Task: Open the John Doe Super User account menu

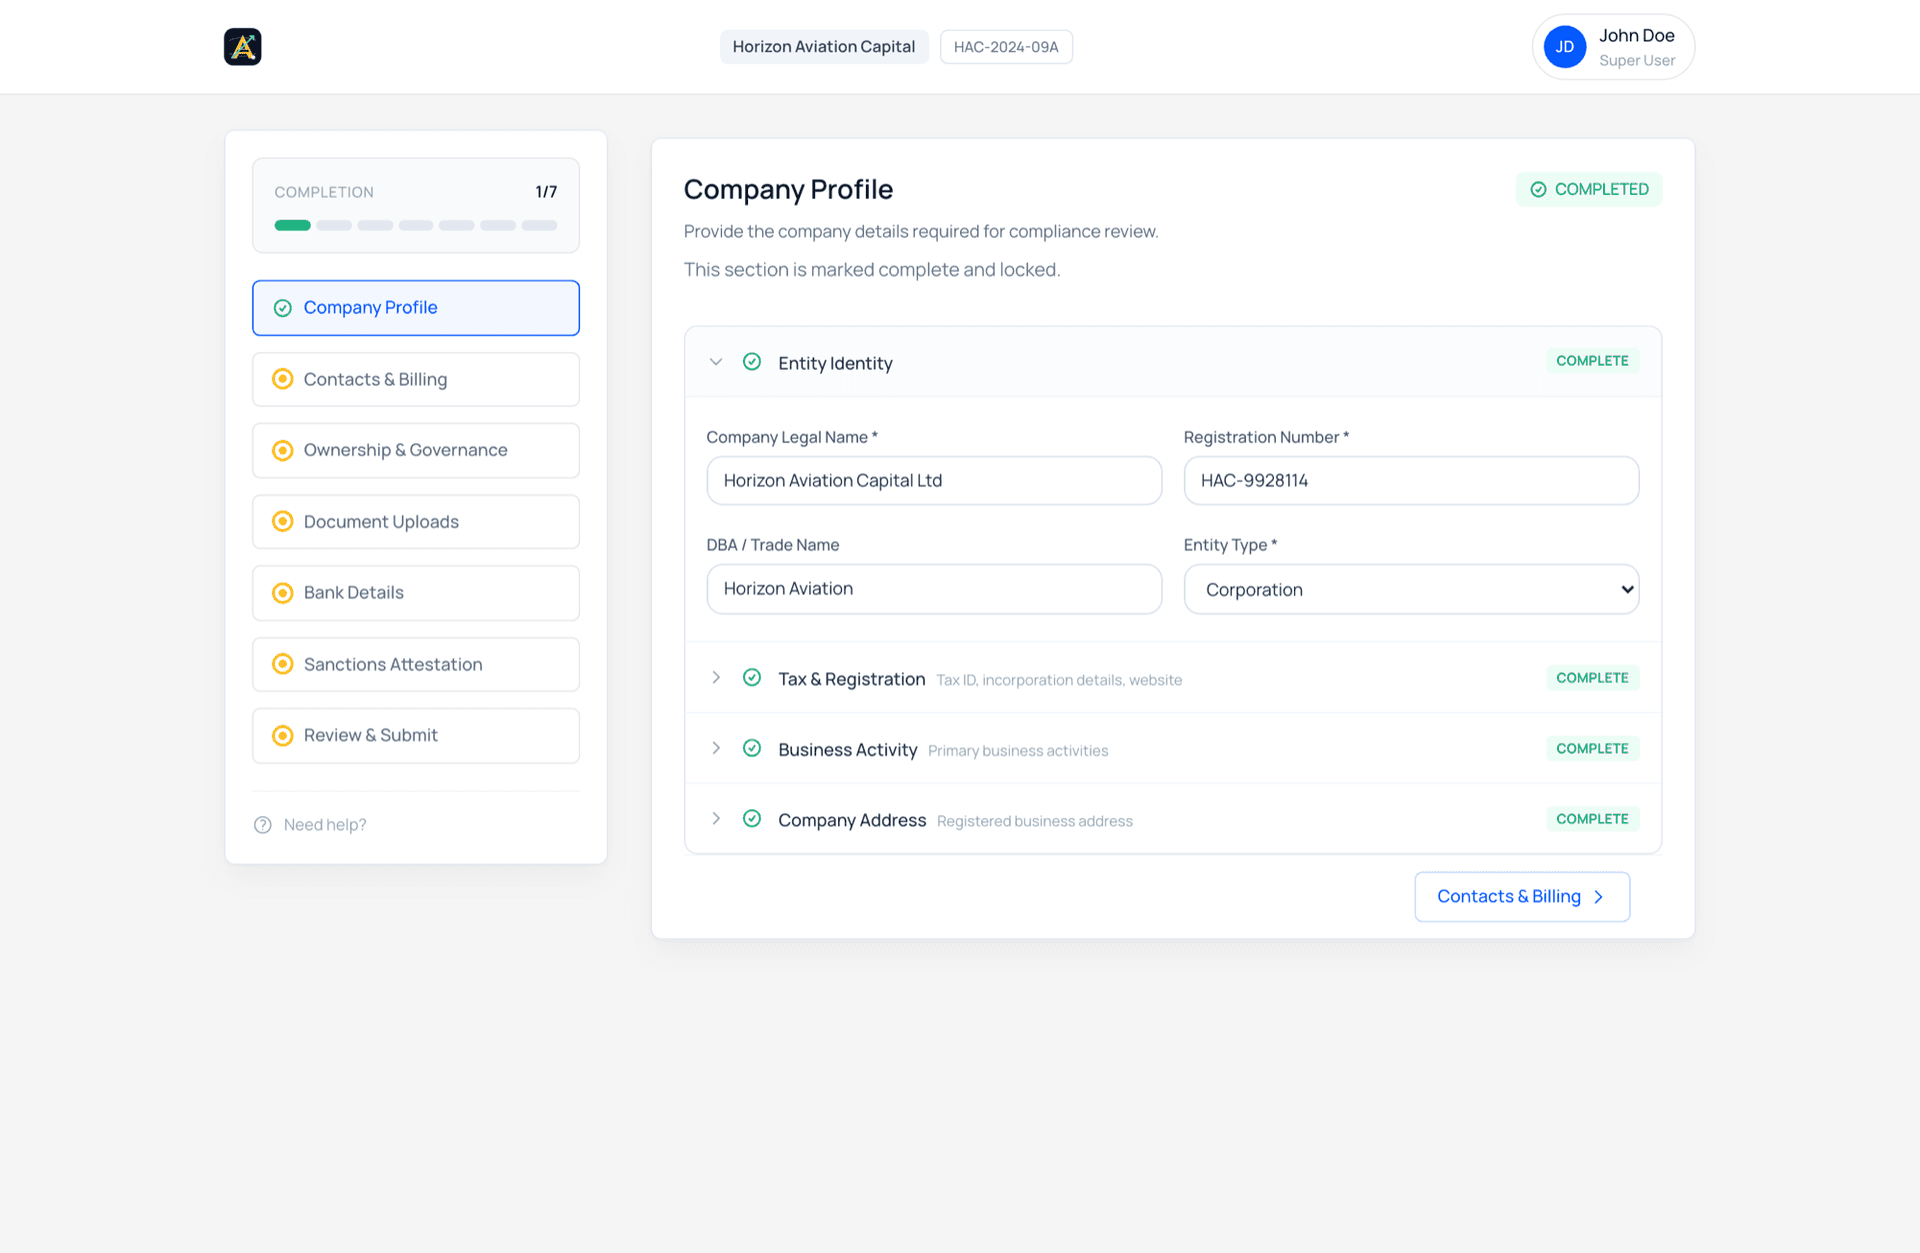Action: click(x=1613, y=47)
